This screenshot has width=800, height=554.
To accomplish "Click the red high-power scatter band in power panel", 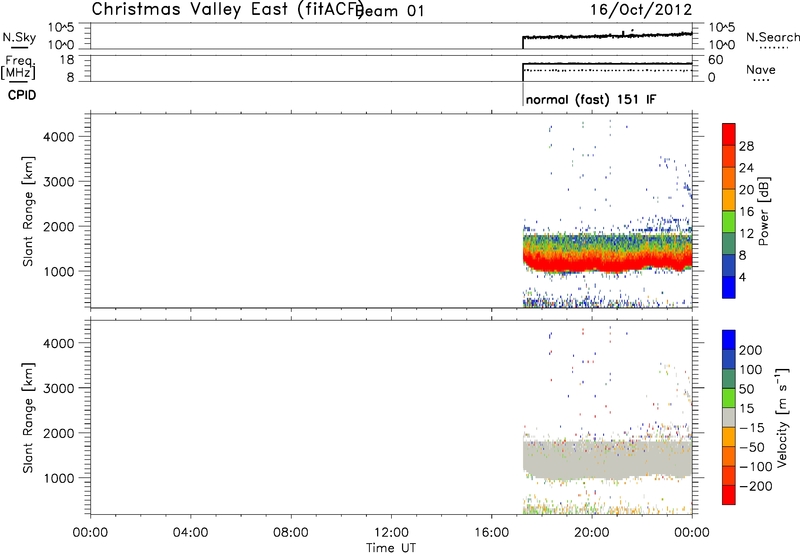I will coord(607,262).
